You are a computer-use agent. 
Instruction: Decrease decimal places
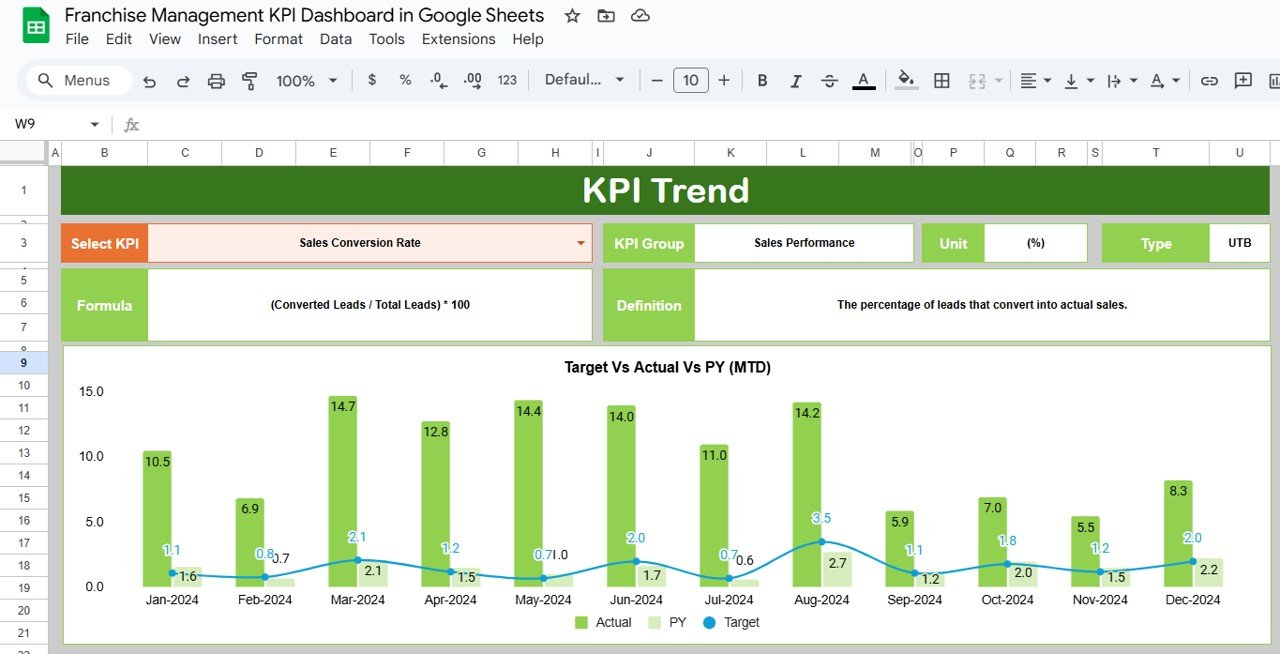tap(438, 80)
